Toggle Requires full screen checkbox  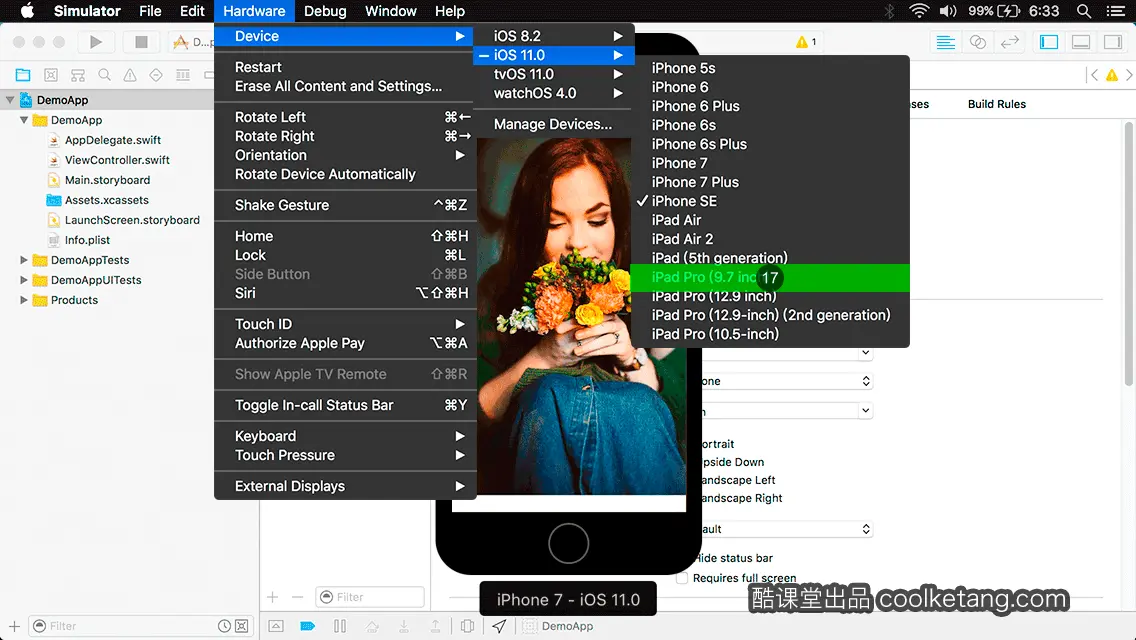pyautogui.click(x=682, y=578)
